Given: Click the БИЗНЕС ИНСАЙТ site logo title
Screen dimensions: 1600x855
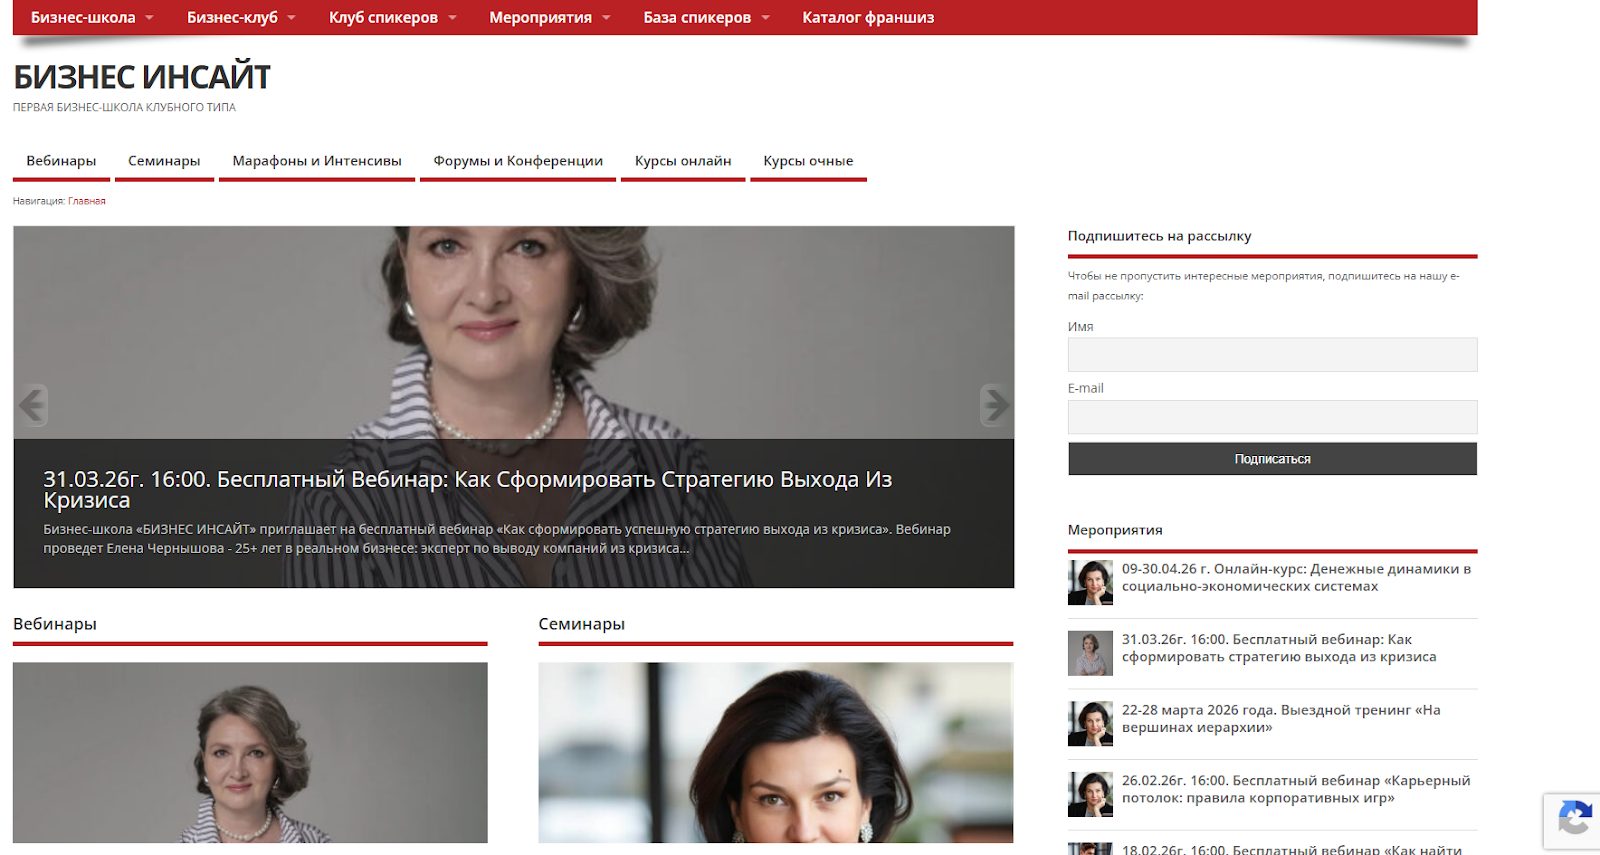Looking at the screenshot, I should pyautogui.click(x=142, y=77).
